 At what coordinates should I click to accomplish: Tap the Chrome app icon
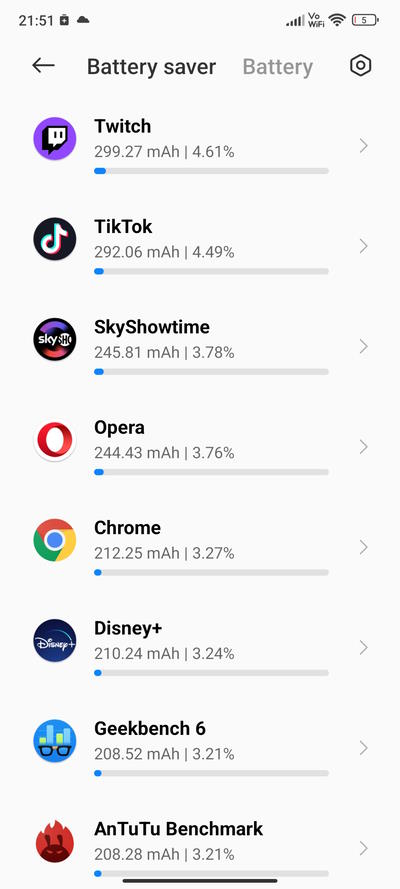(x=54, y=541)
